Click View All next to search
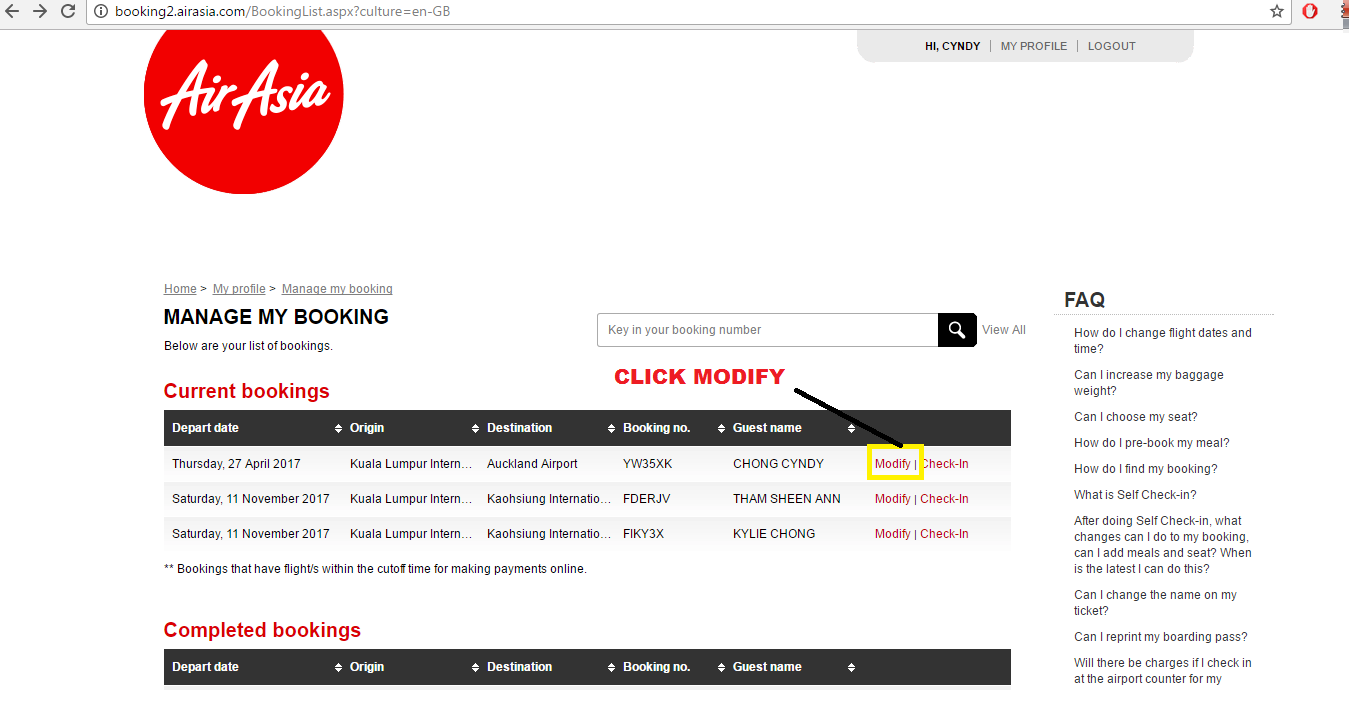Screen dimensions: 1349x726 coord(1003,330)
